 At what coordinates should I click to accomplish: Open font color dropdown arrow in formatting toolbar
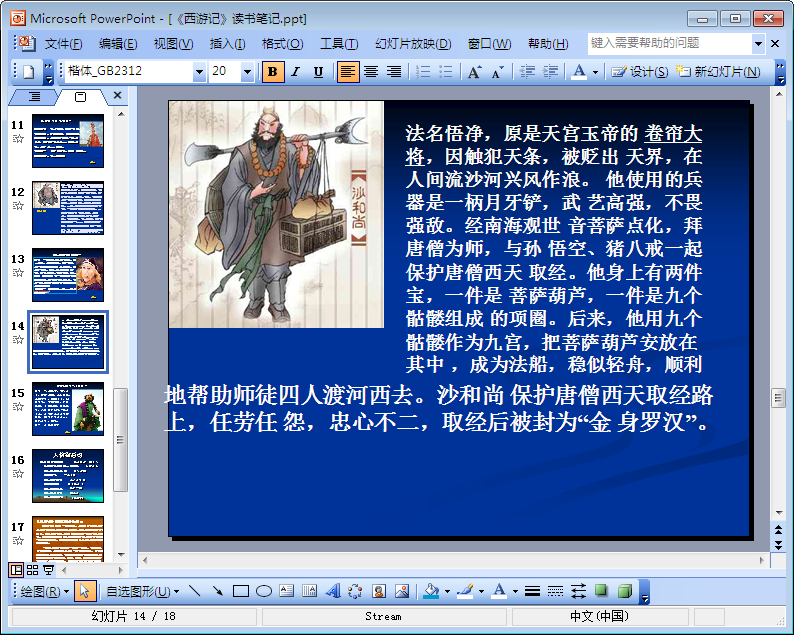coord(596,72)
